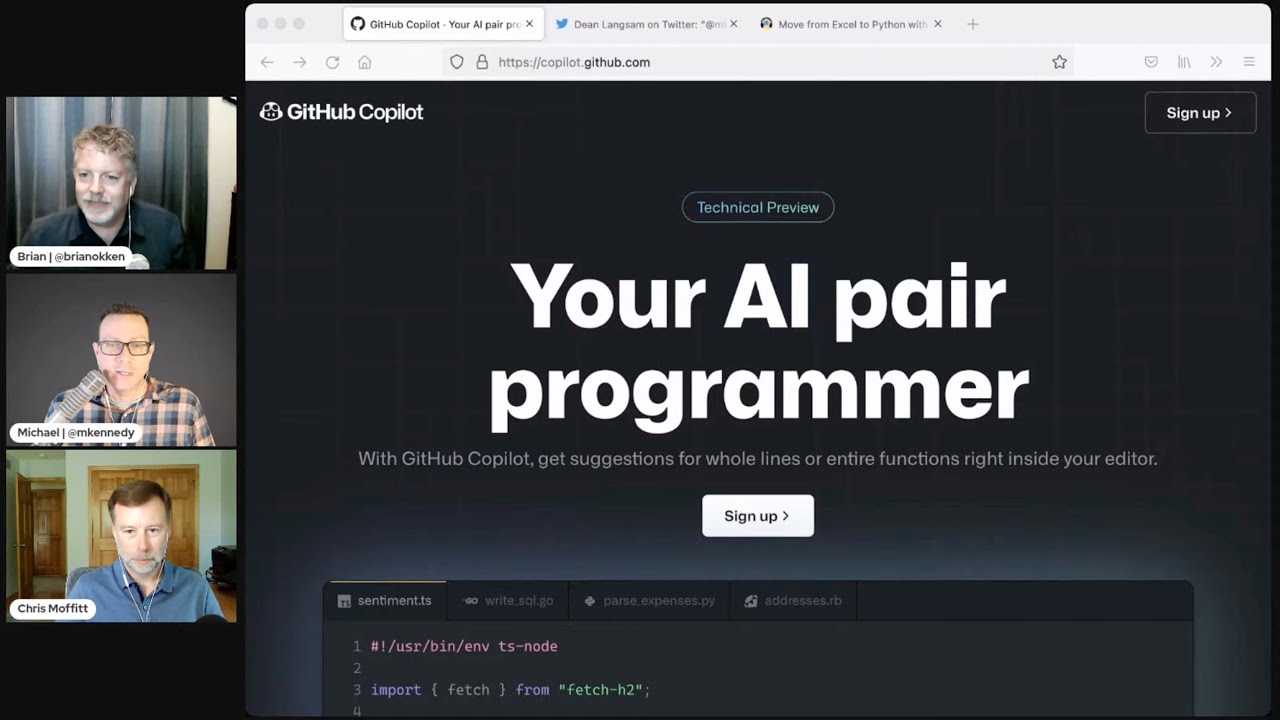
Task: Select the parse_expenses.py code tab
Action: click(x=649, y=601)
